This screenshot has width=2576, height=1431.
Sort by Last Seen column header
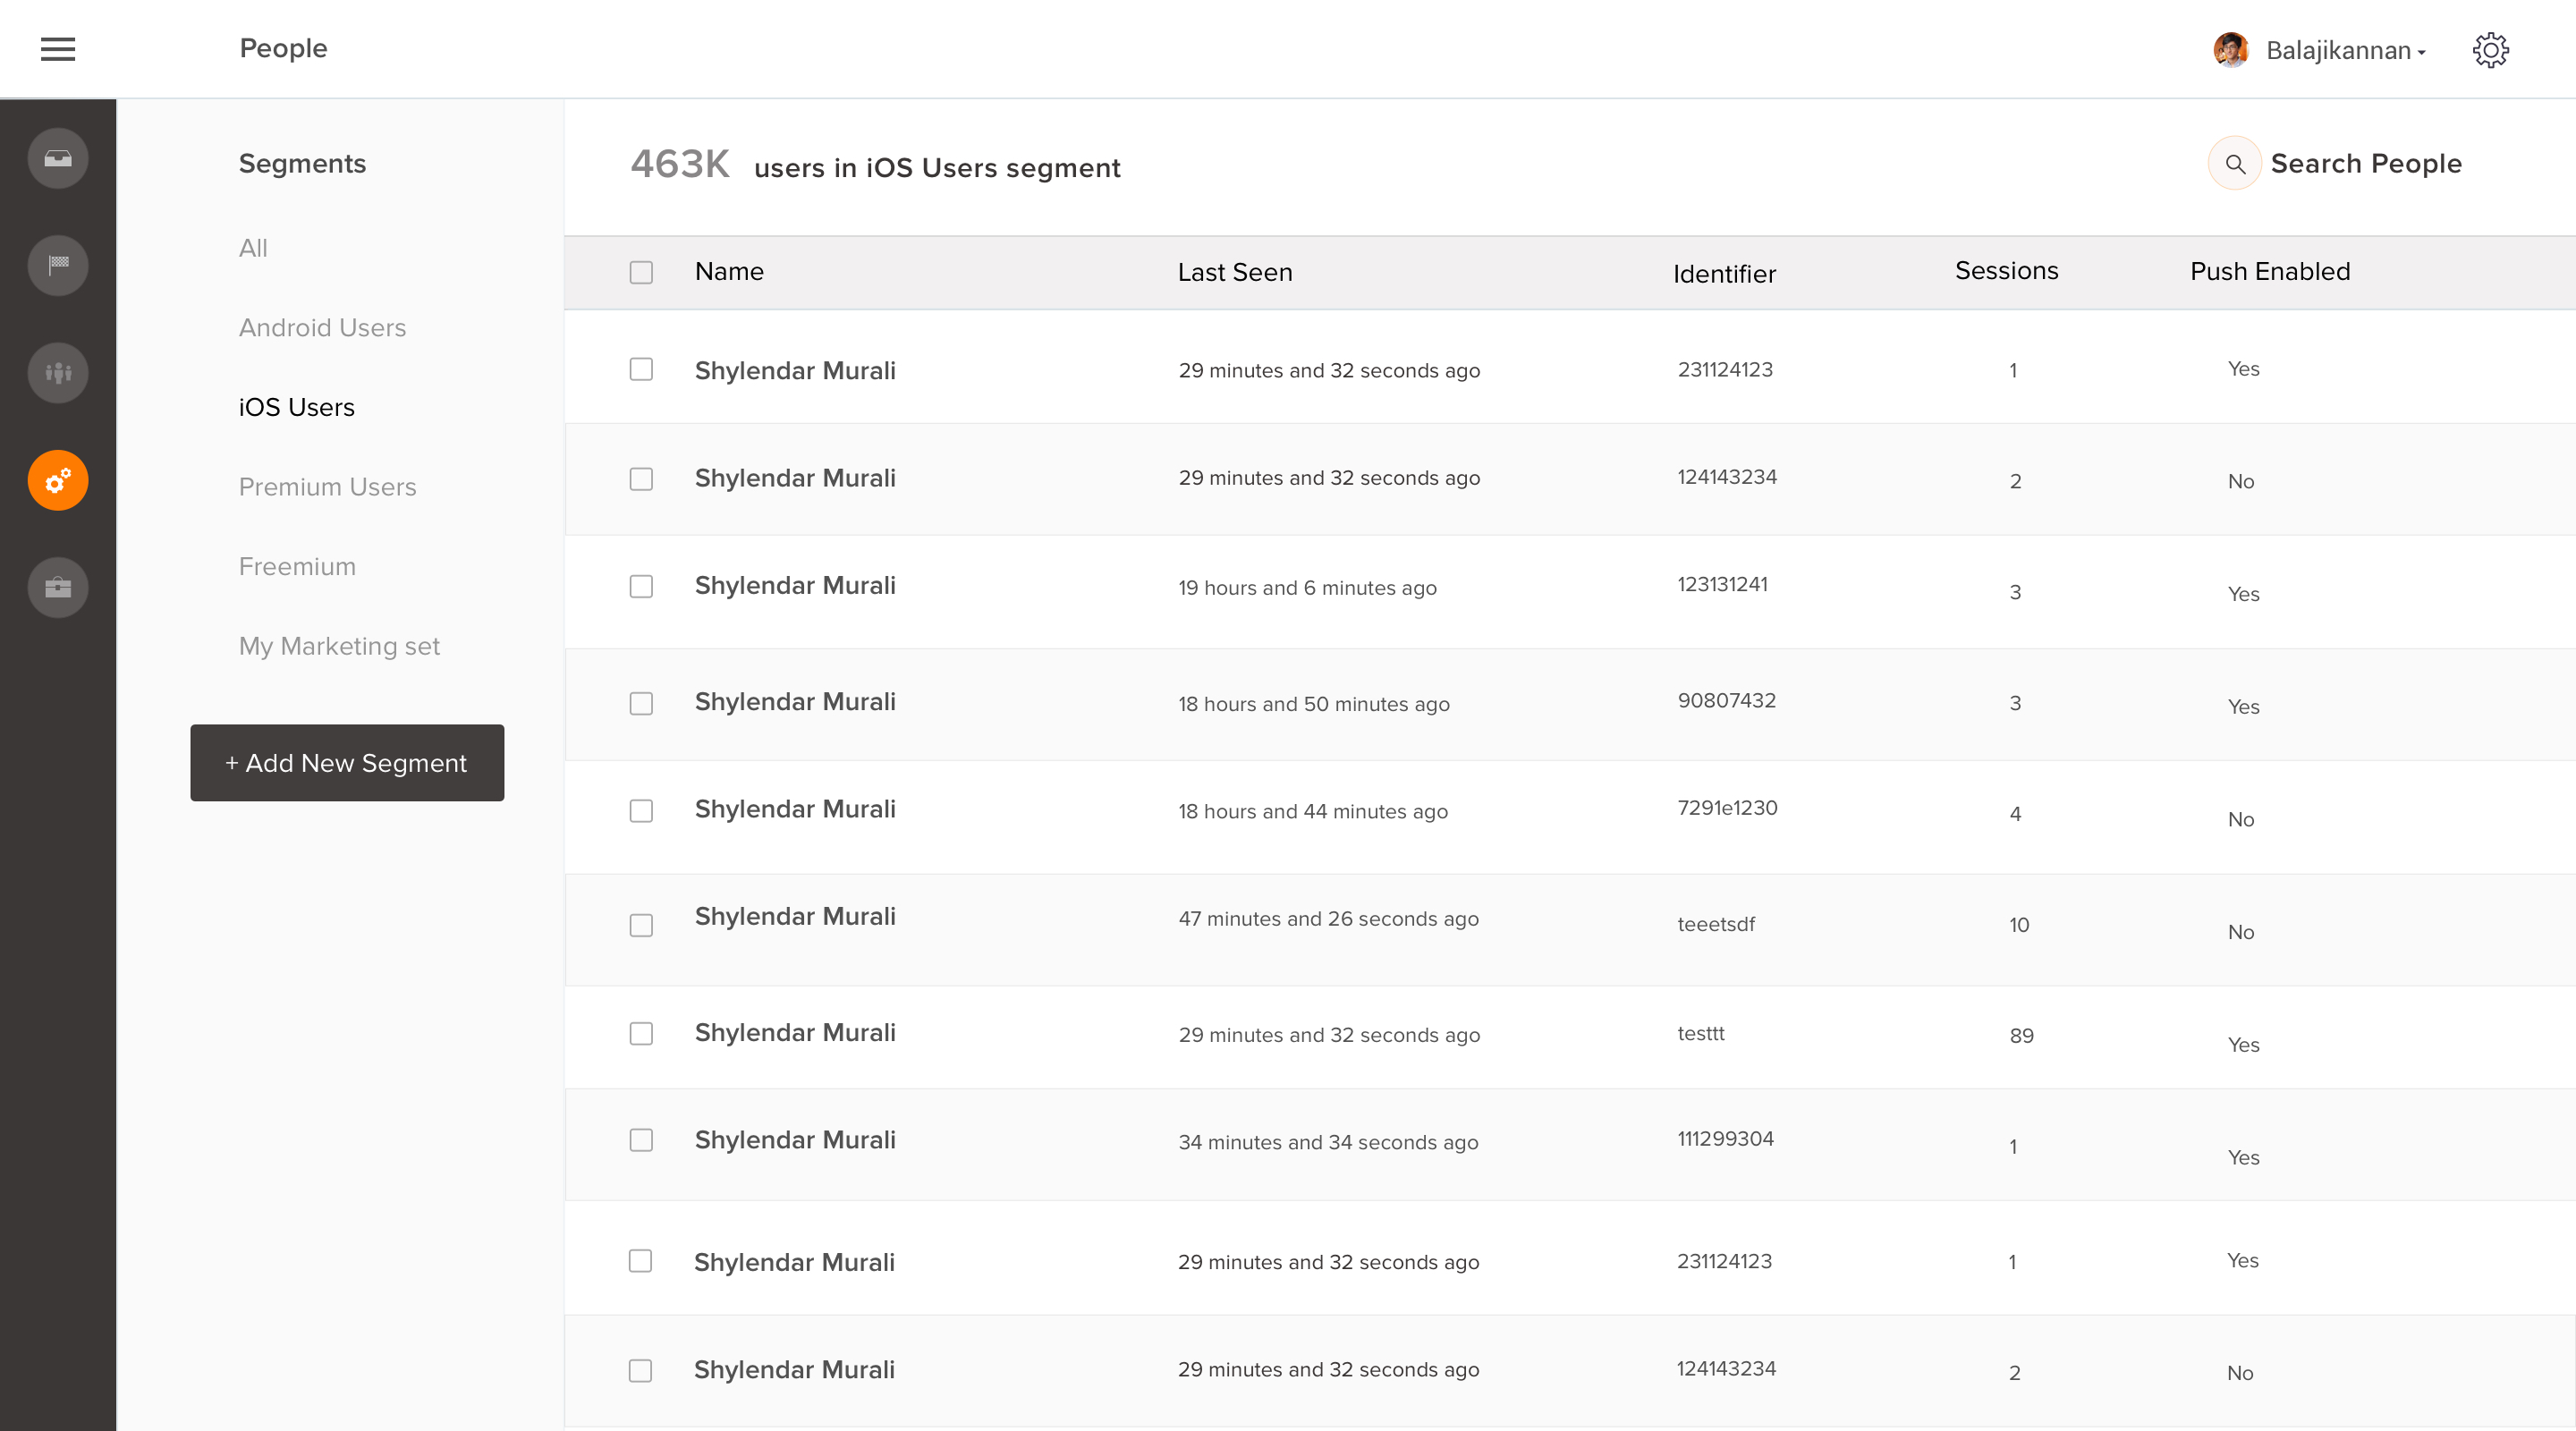(1234, 272)
